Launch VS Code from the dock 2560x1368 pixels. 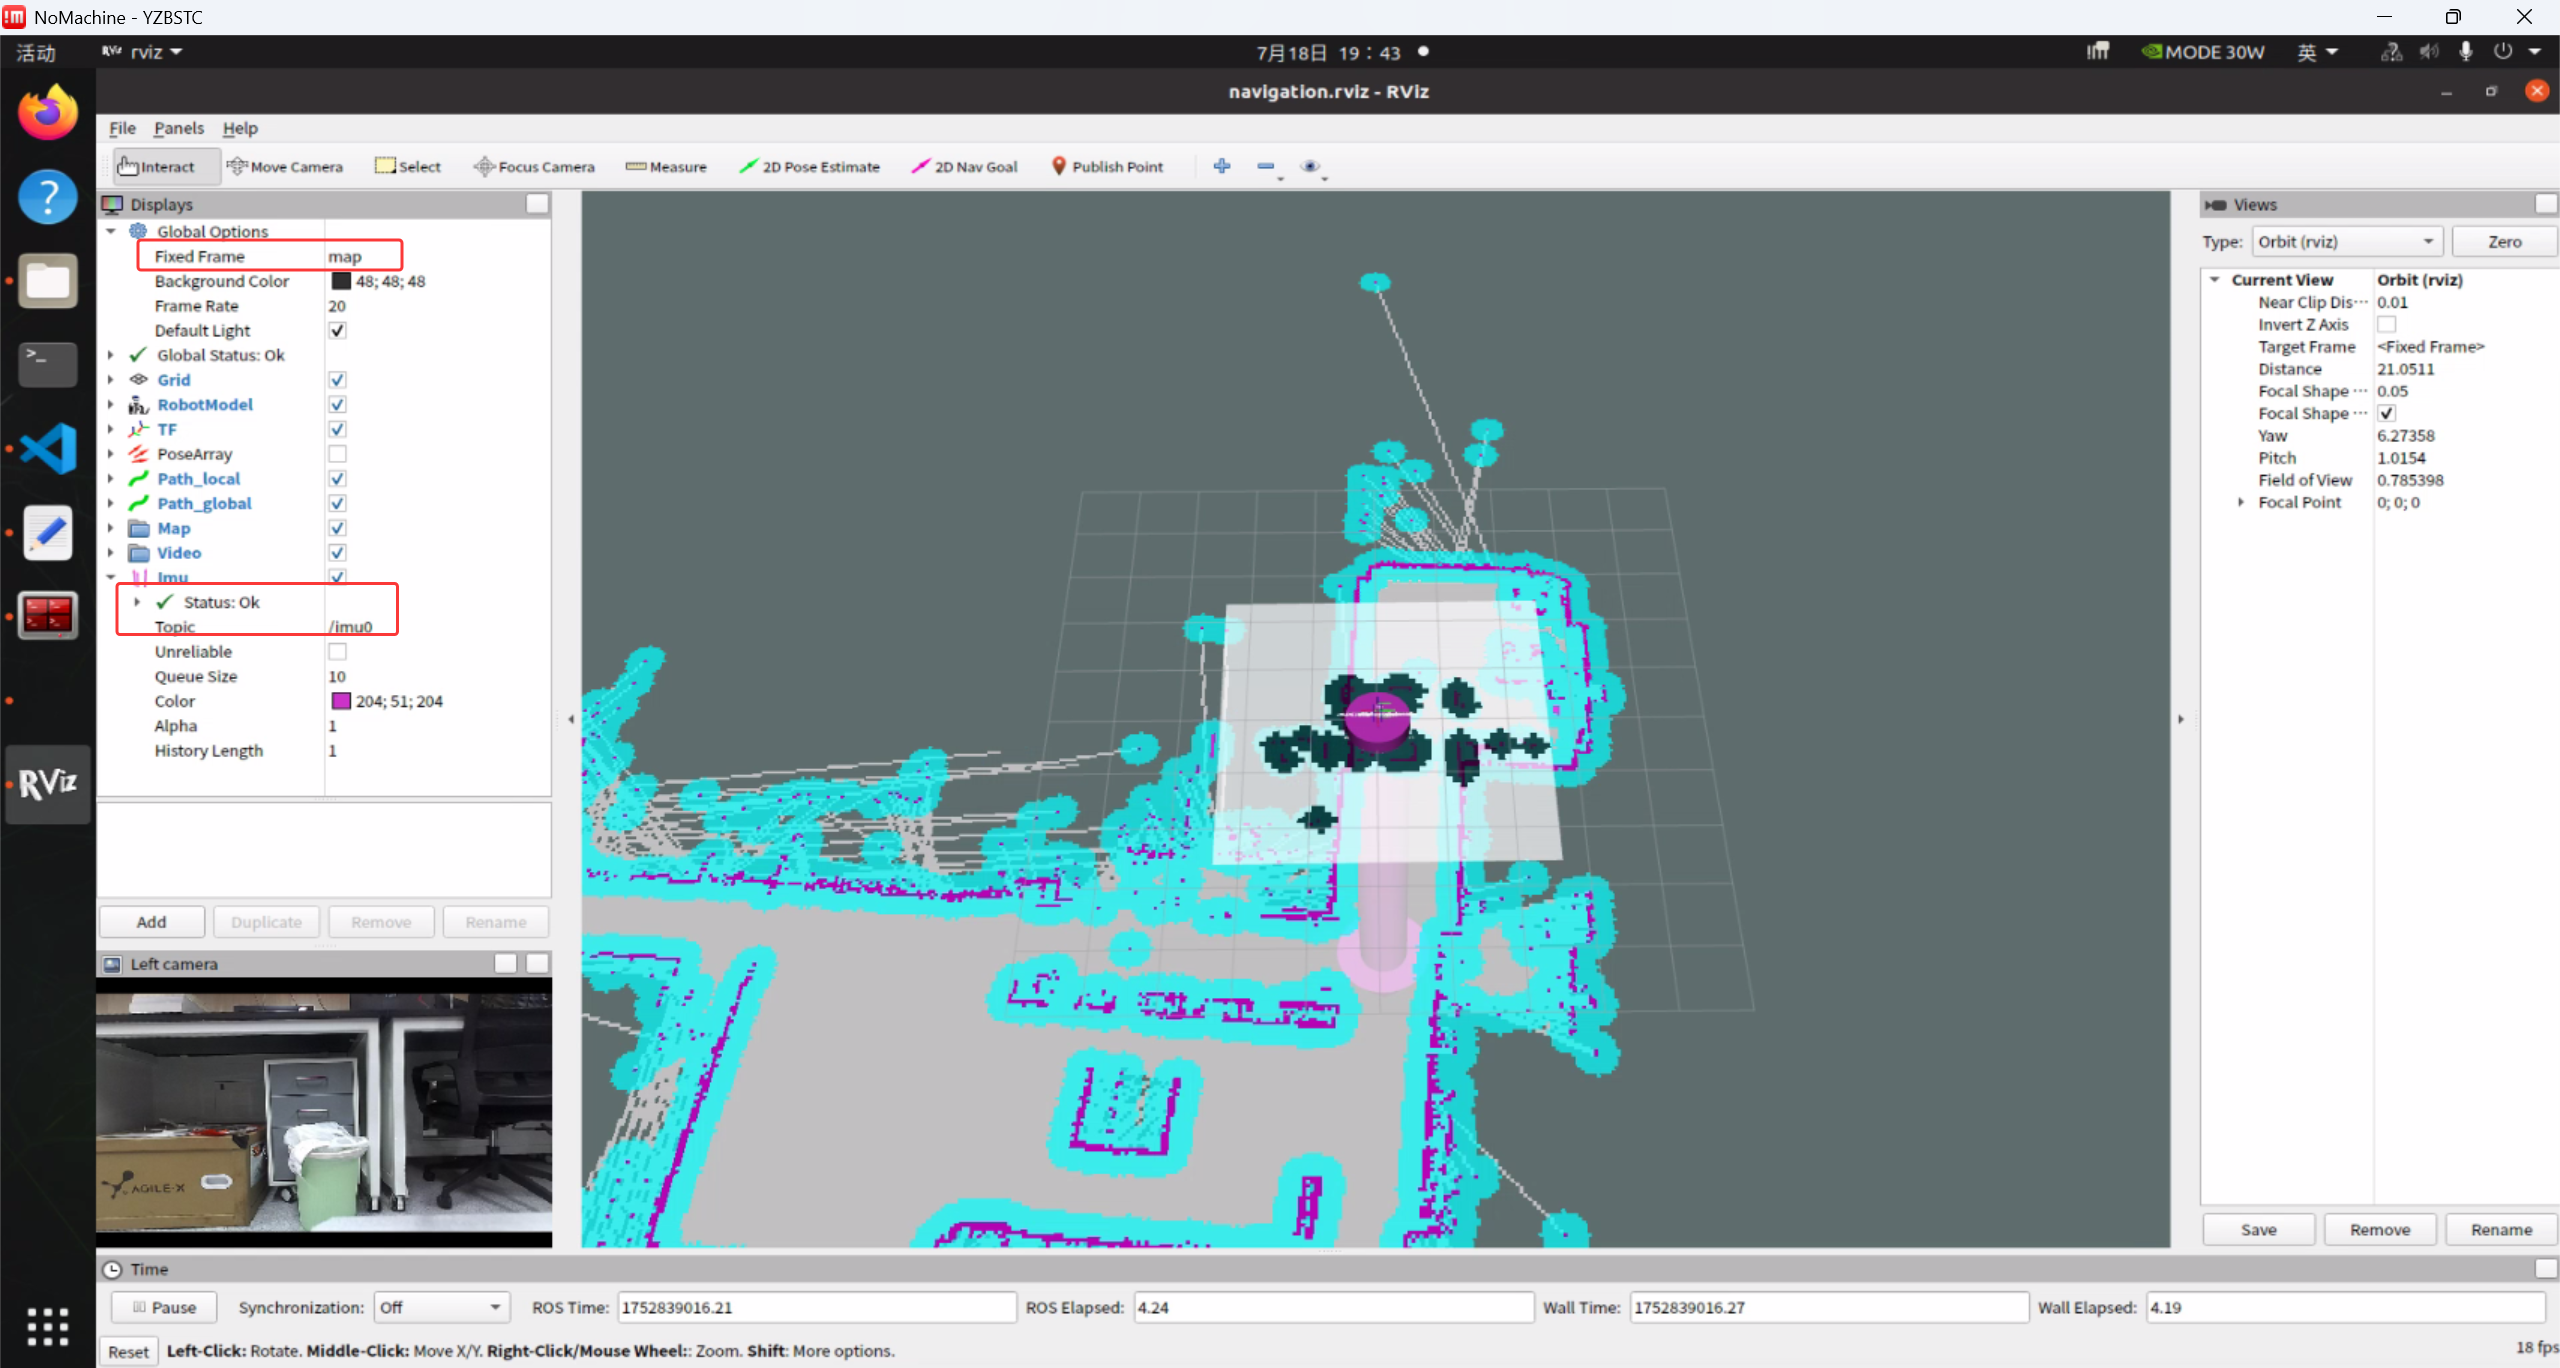pyautogui.click(x=47, y=448)
